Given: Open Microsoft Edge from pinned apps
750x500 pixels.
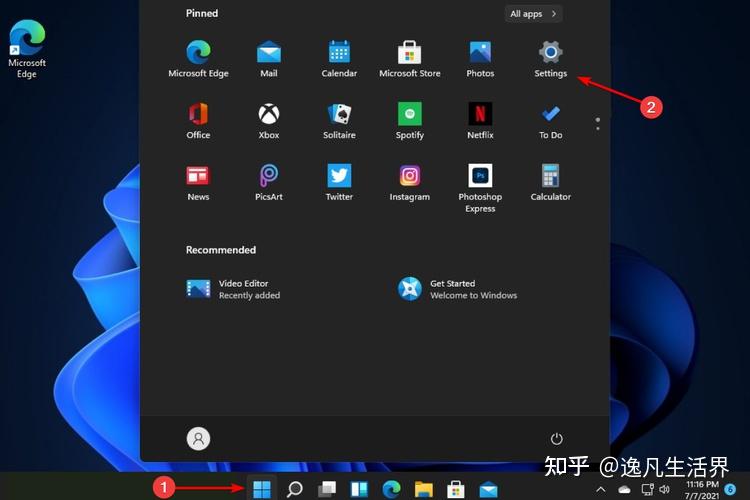Looking at the screenshot, I should click(198, 59).
